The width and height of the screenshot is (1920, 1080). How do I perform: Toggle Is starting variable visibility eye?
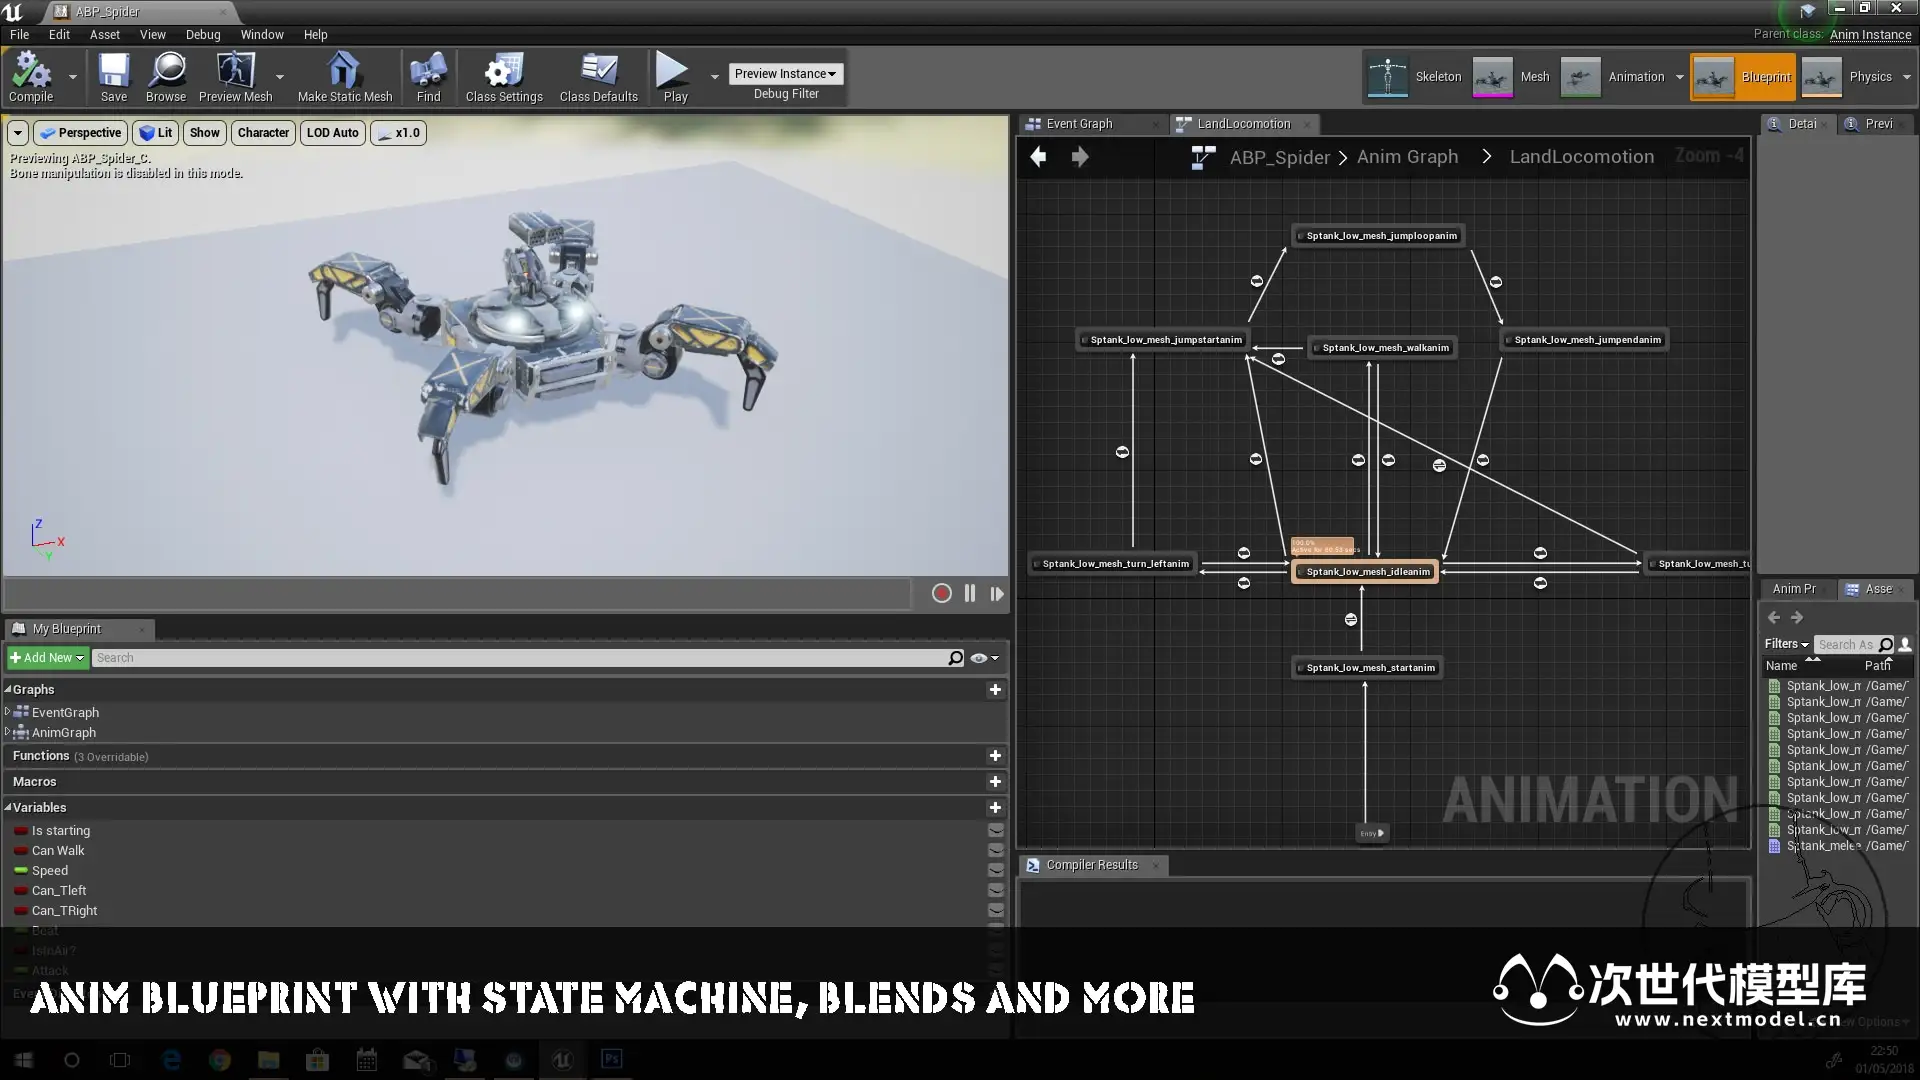point(995,831)
